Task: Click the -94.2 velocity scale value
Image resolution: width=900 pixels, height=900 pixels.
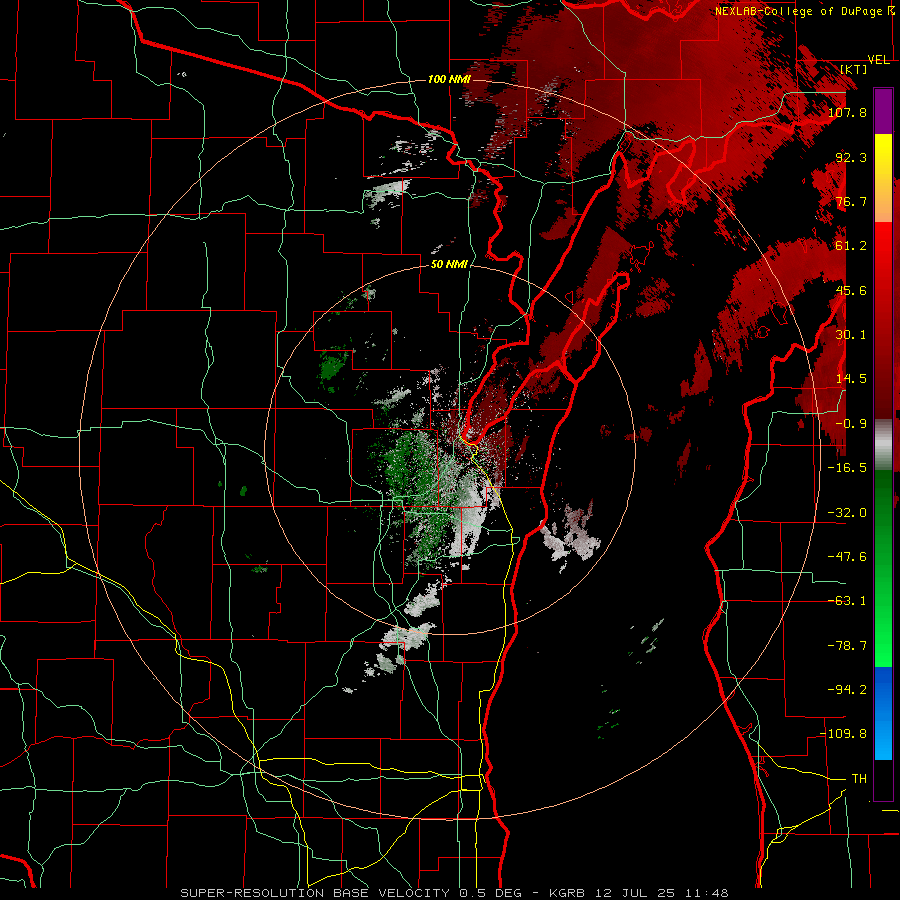Action: pos(847,690)
